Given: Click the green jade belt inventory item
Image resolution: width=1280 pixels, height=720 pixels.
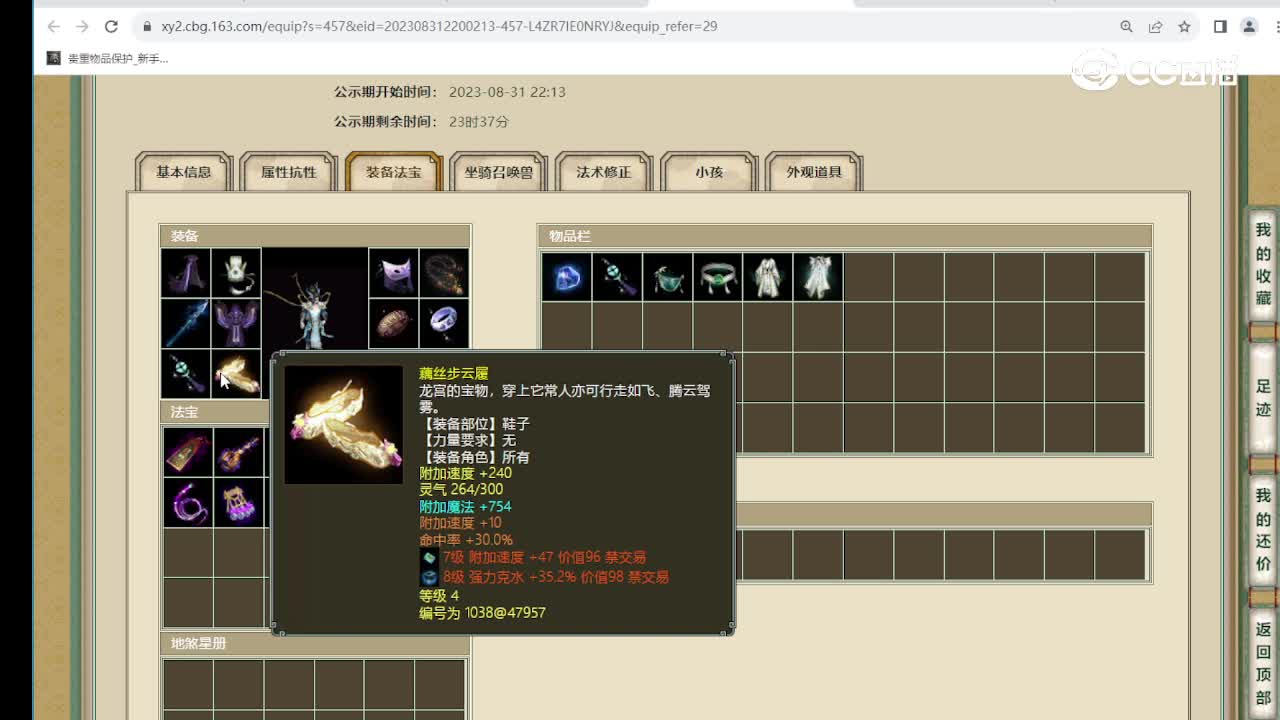Looking at the screenshot, I should [717, 277].
